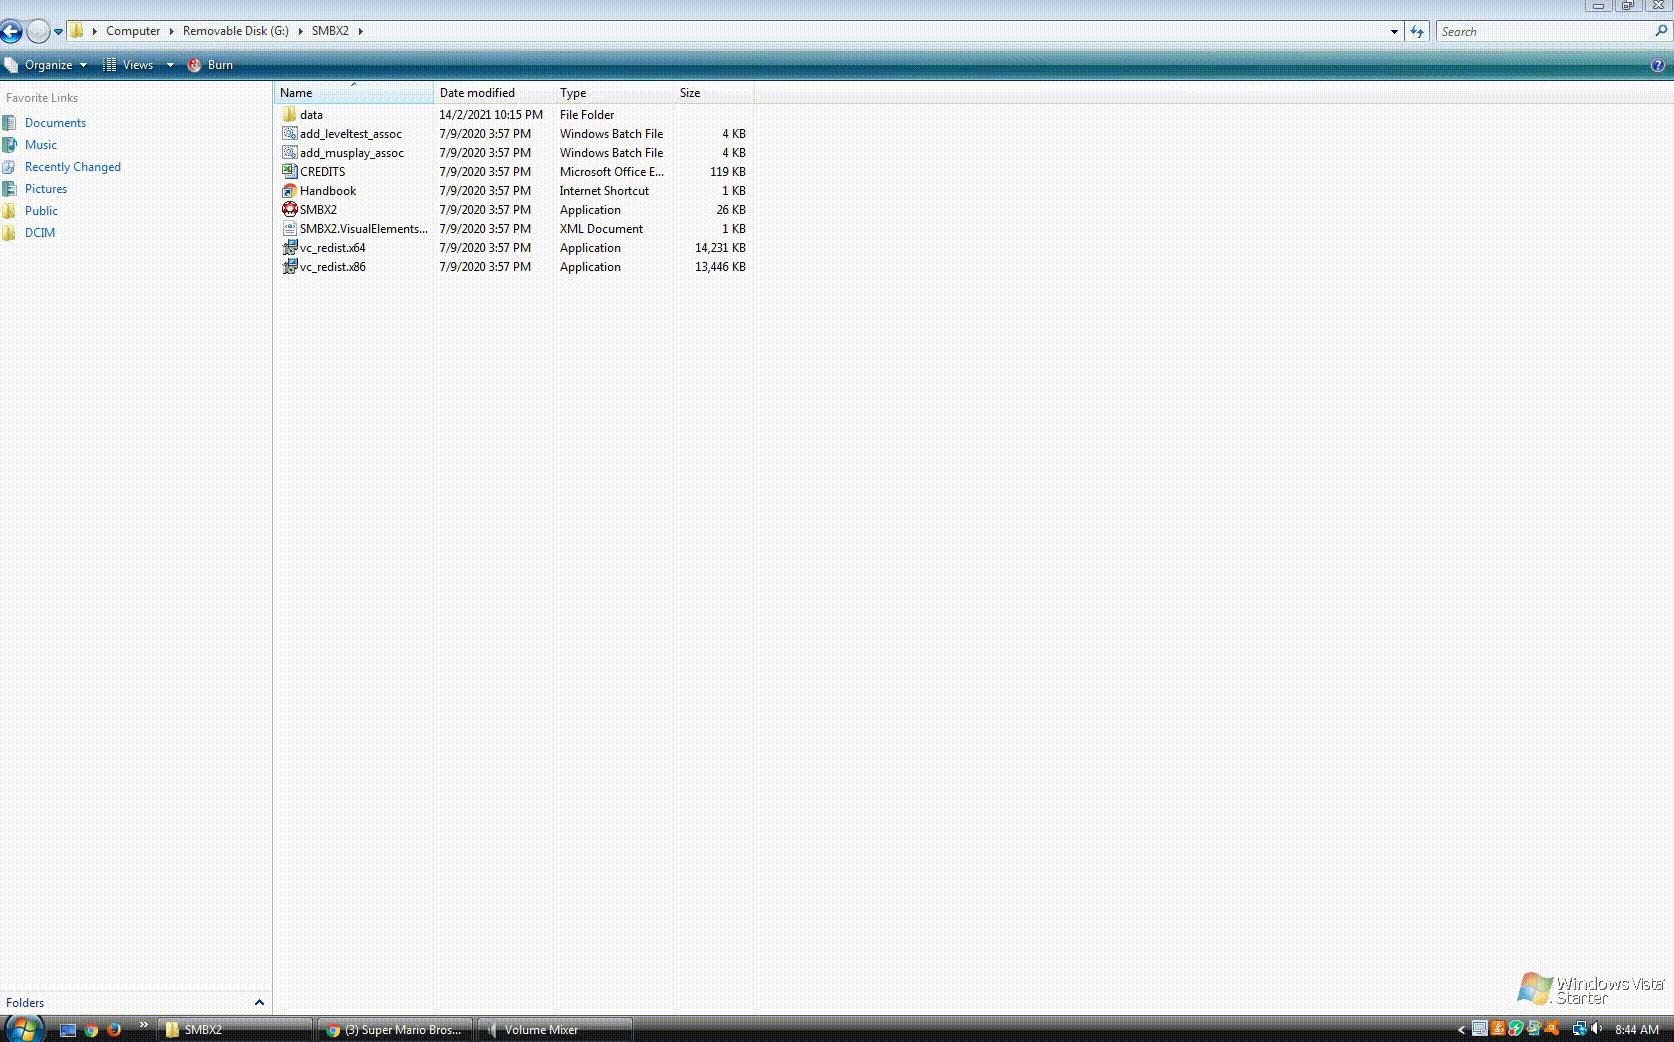Select '14/2/2021 10:15 PM' date cell
1674x1042 pixels.
pyautogui.click(x=491, y=115)
